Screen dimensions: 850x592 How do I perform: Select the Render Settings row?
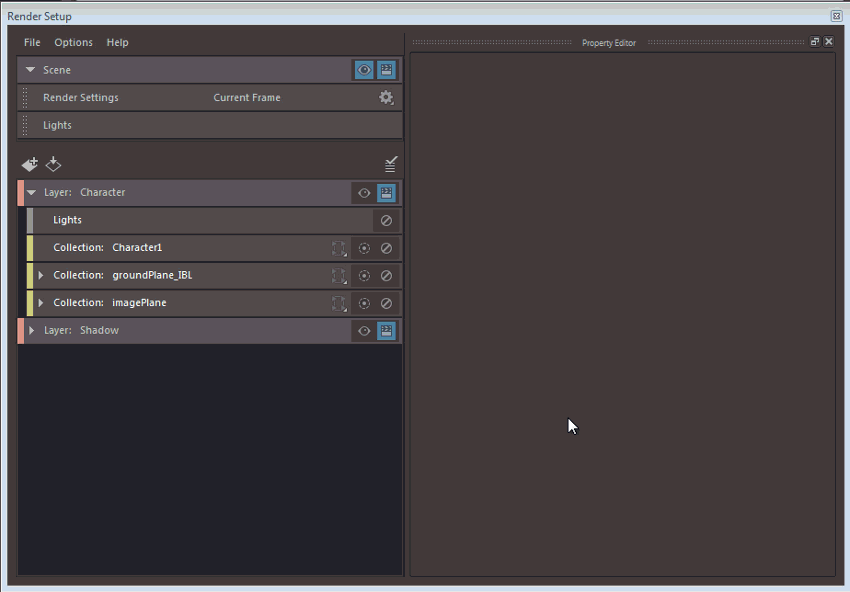(x=150, y=97)
